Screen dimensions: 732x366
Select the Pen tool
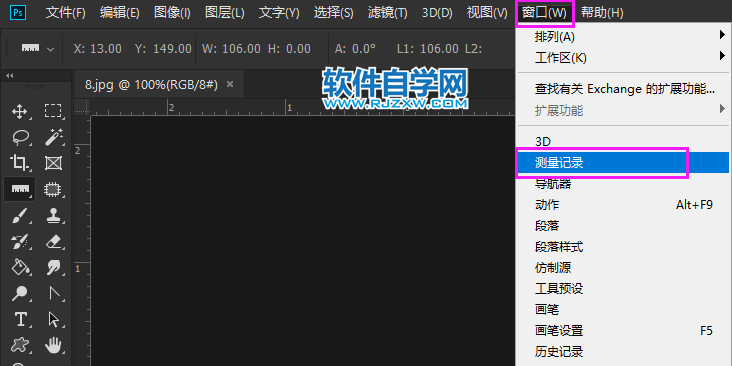pos(53,294)
